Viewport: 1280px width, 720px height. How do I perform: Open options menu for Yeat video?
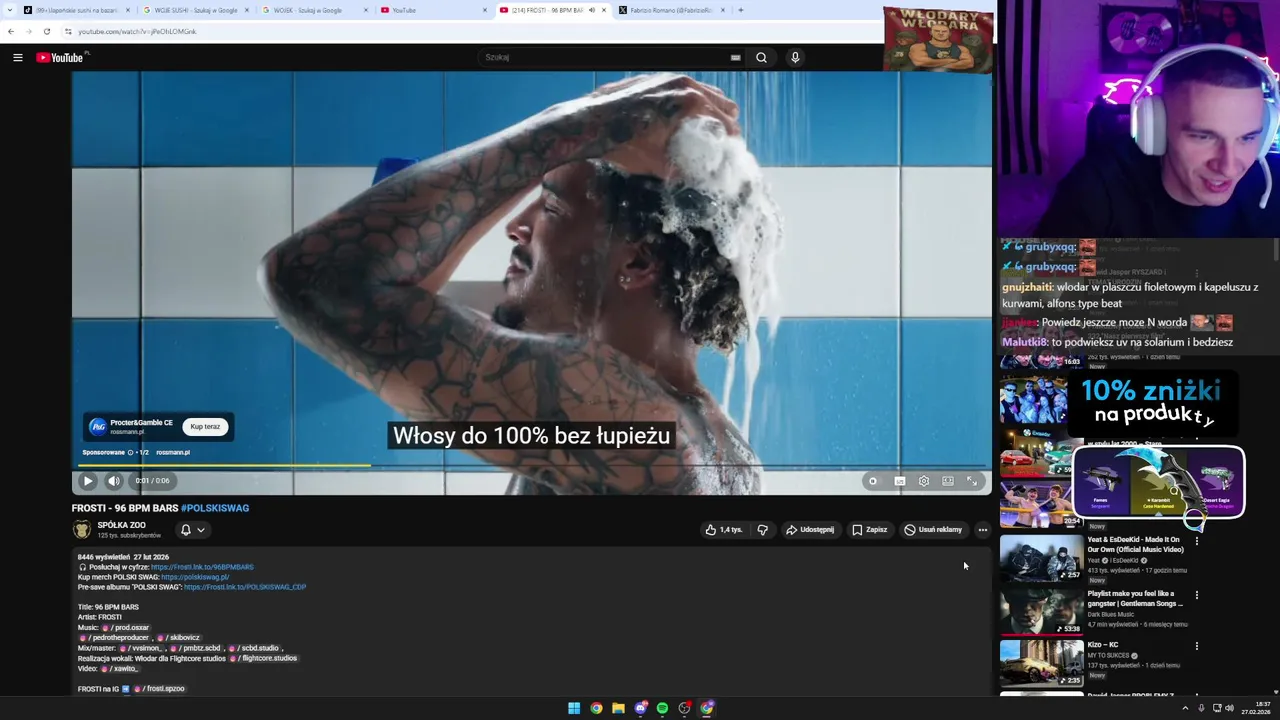click(x=1196, y=541)
